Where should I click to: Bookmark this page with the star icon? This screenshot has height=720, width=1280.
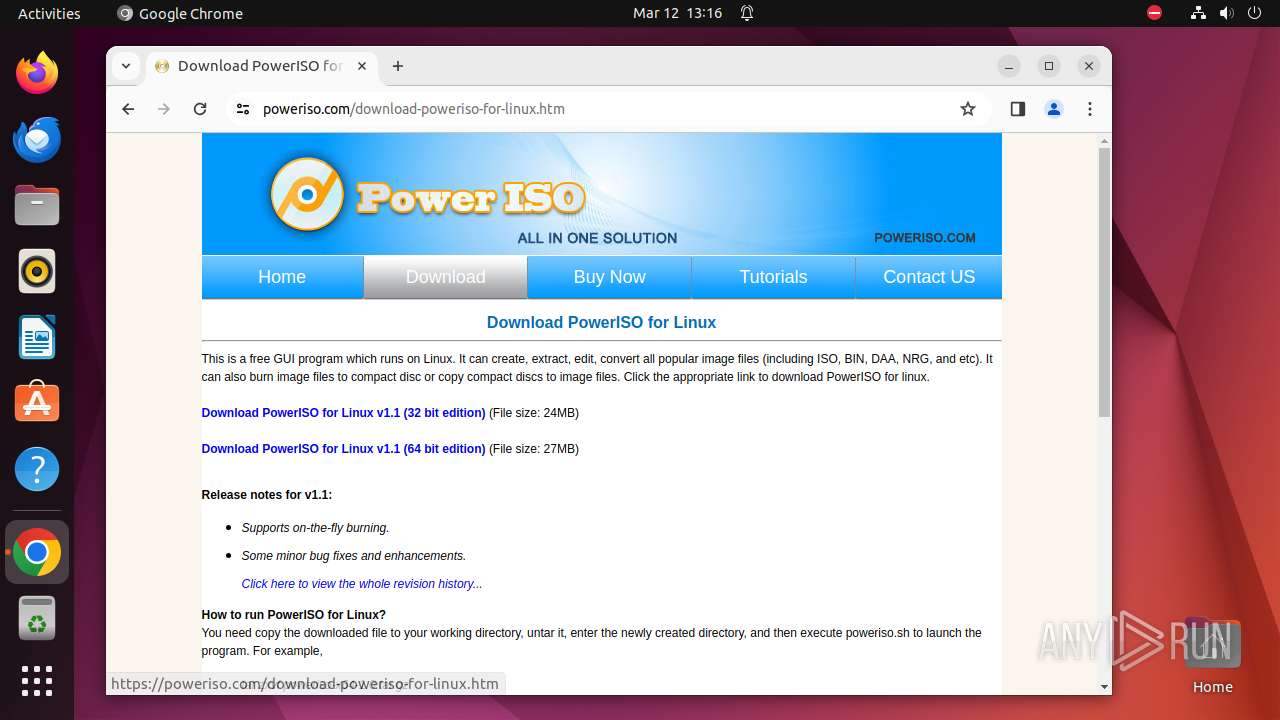(967, 109)
